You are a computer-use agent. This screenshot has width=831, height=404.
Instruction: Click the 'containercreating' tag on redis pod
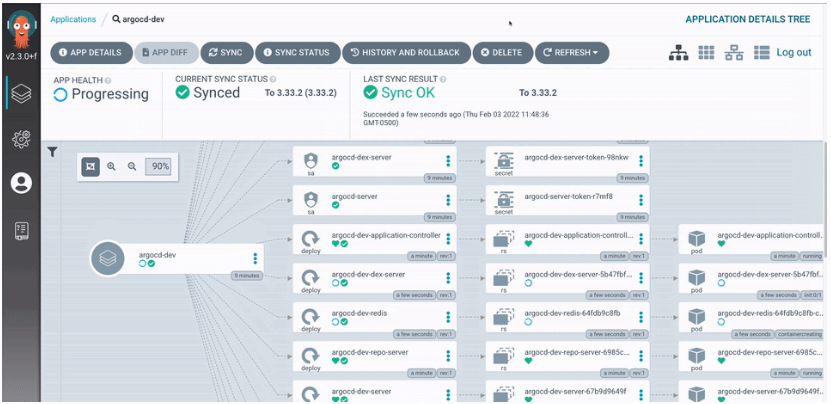tap(798, 335)
